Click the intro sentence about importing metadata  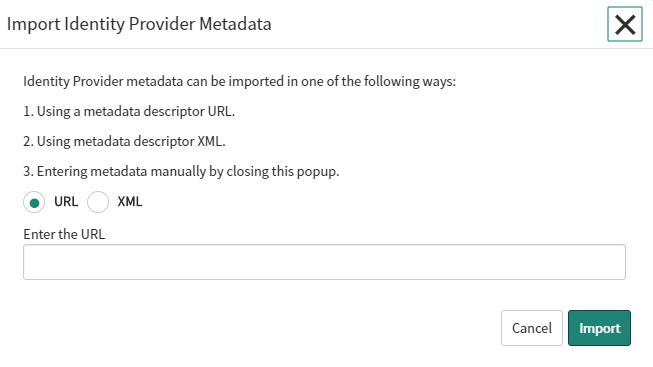pos(239,81)
